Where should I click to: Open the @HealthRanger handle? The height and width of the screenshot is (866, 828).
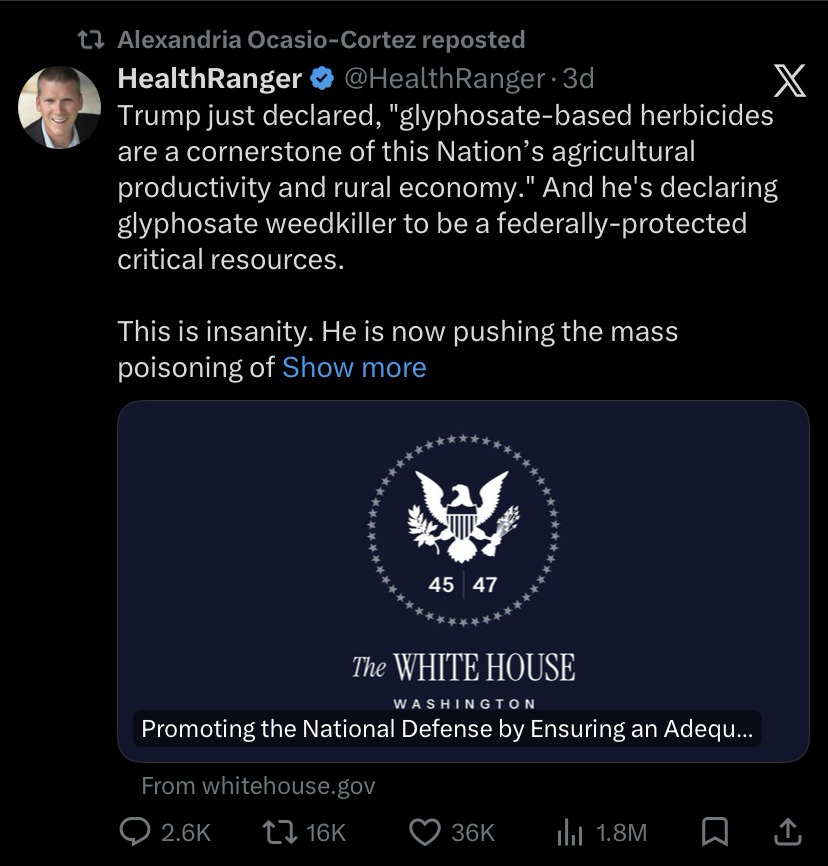tap(444, 78)
